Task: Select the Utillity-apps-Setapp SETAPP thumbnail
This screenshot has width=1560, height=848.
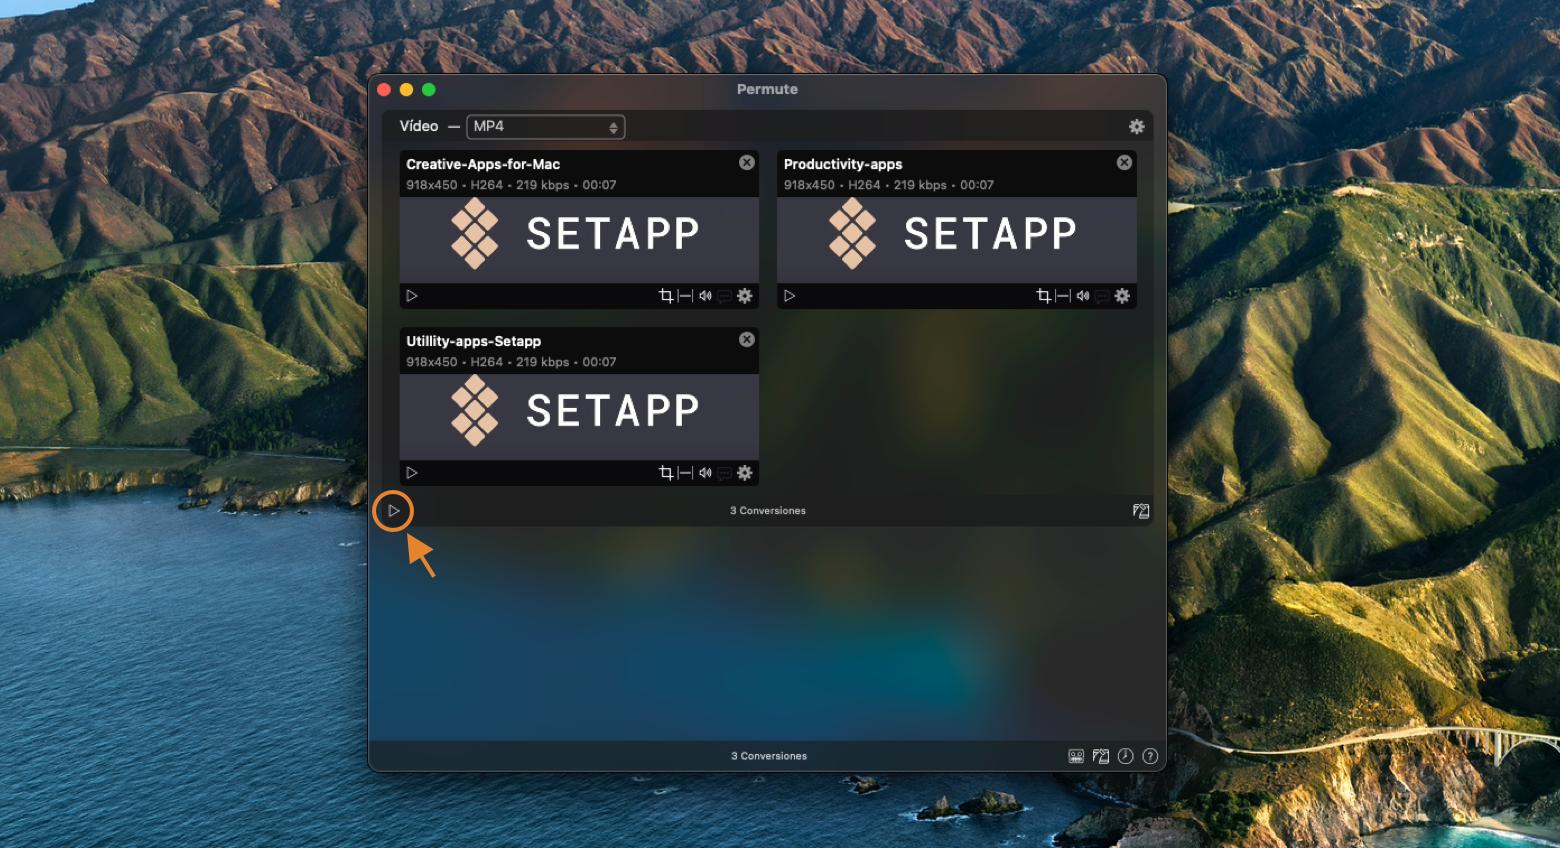Action: 579,417
